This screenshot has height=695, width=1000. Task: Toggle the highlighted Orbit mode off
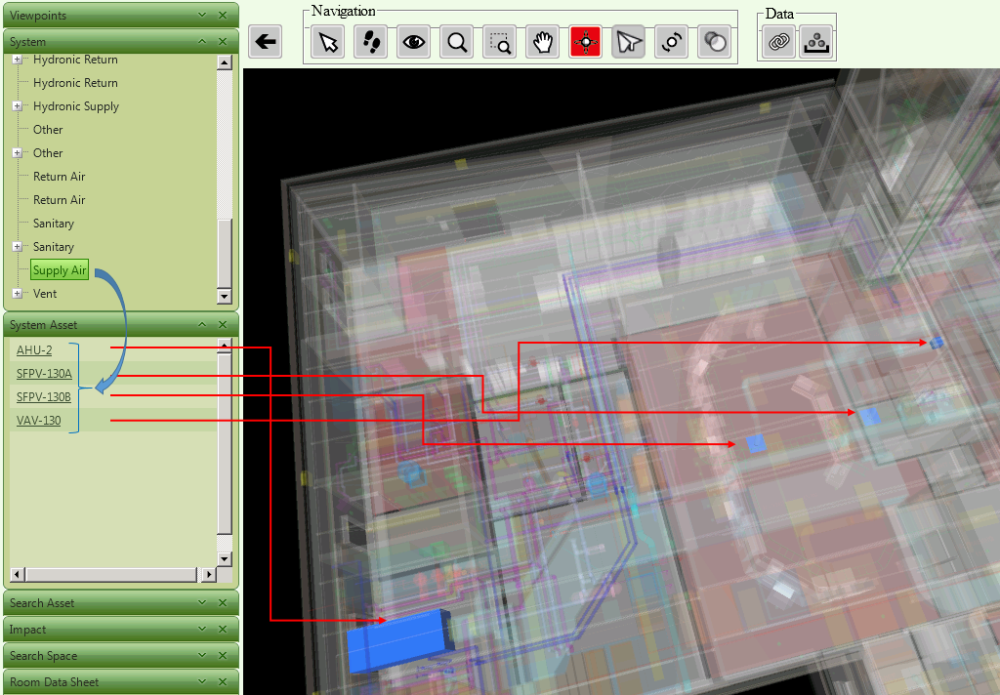point(585,42)
